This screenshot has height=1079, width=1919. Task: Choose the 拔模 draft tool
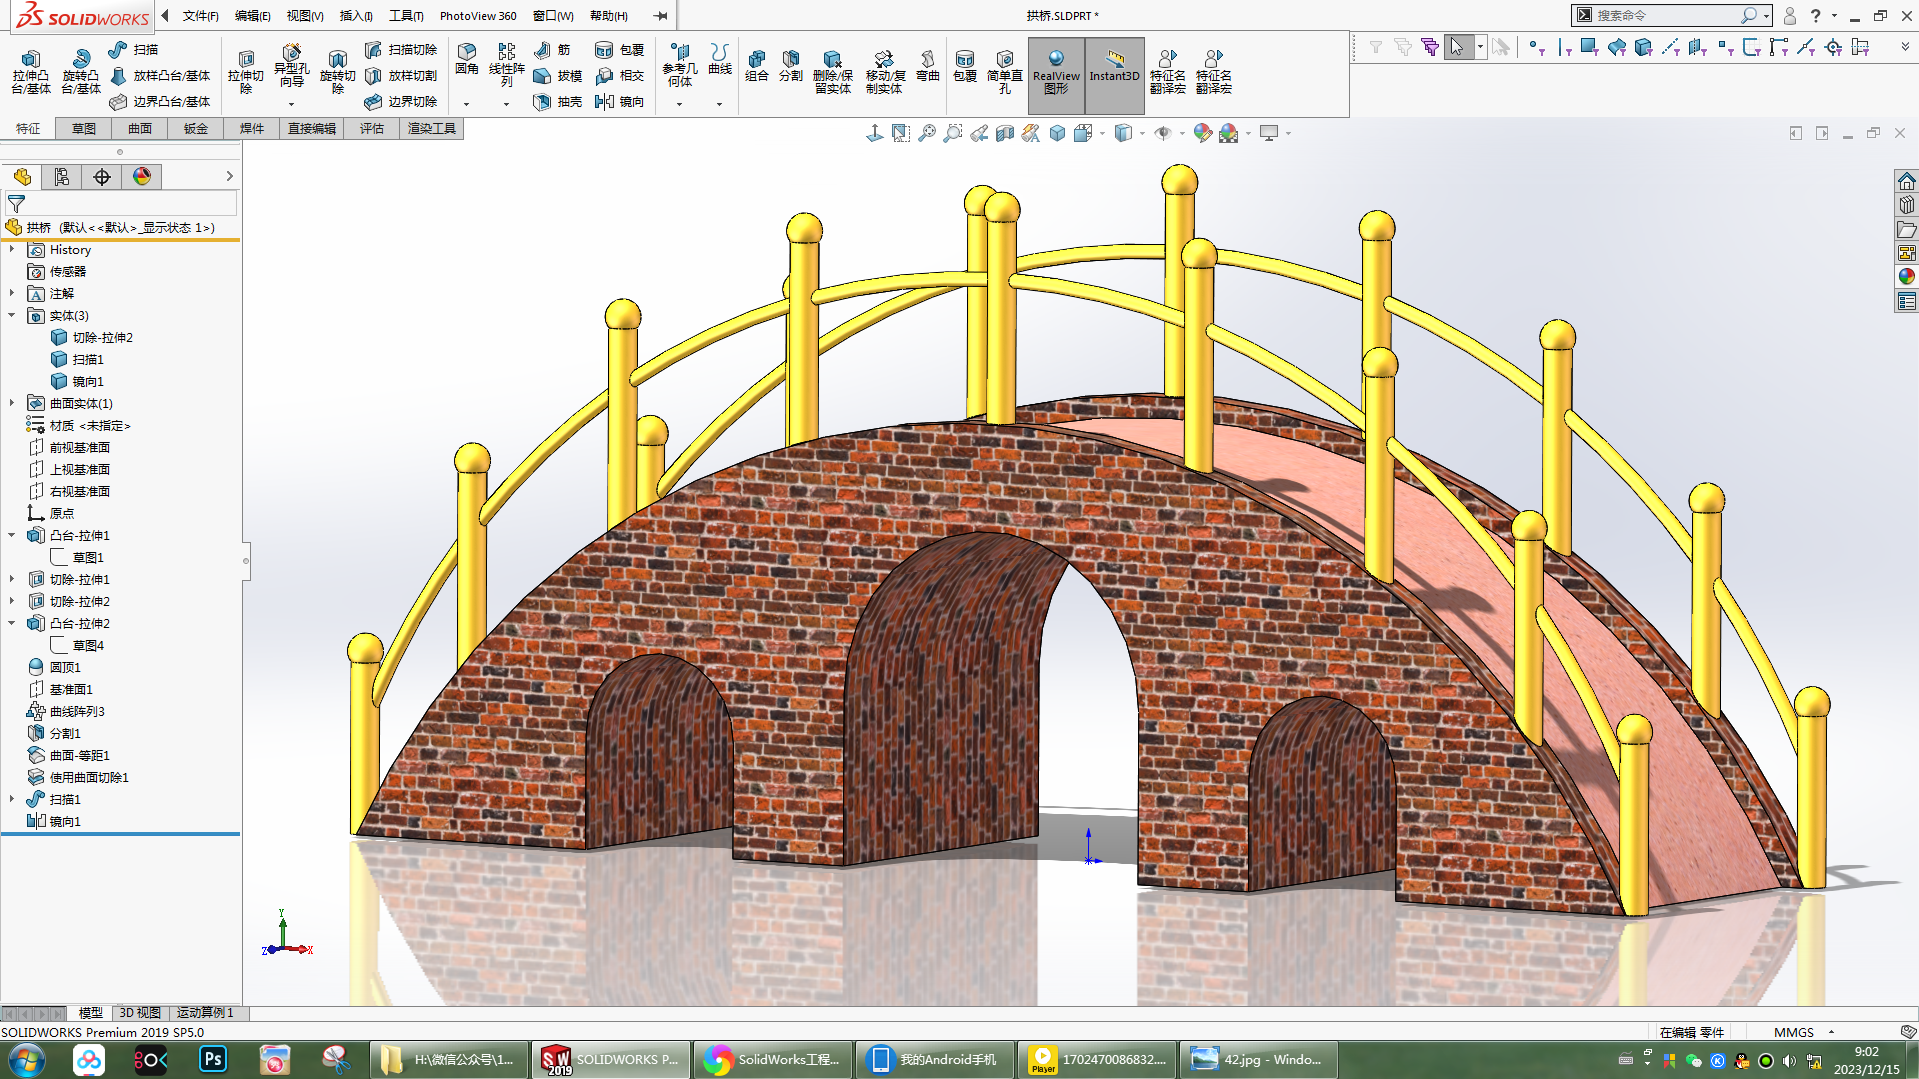[558, 76]
